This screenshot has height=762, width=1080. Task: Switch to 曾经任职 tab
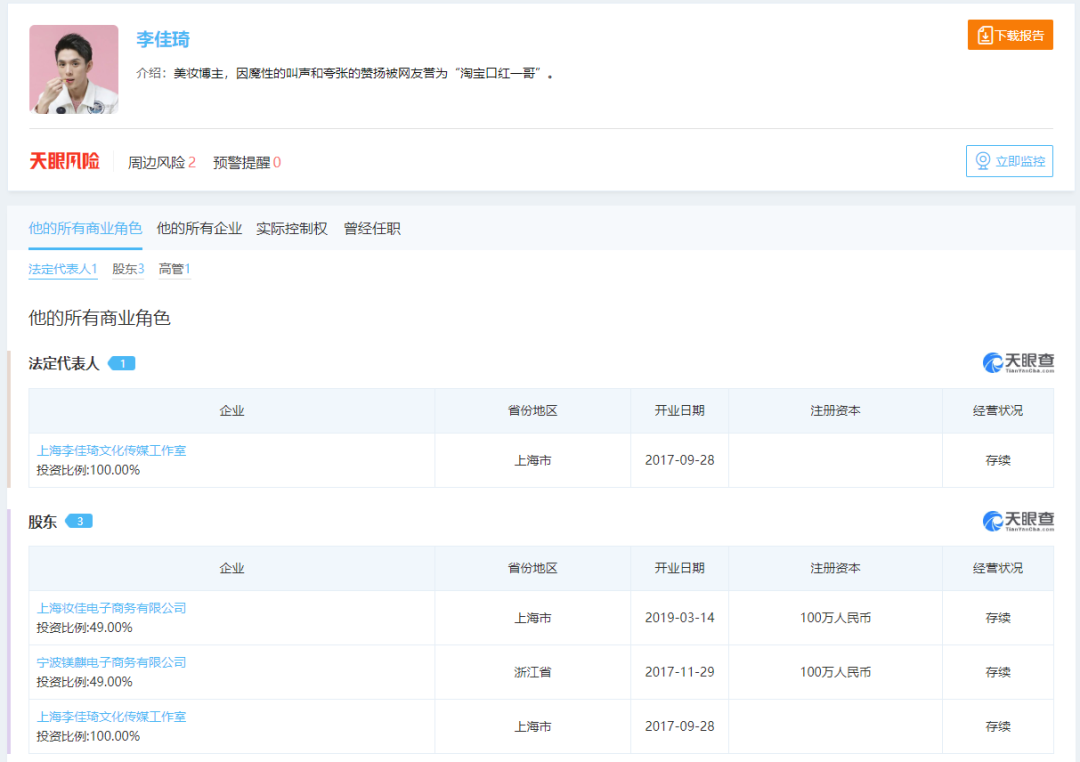tap(372, 229)
